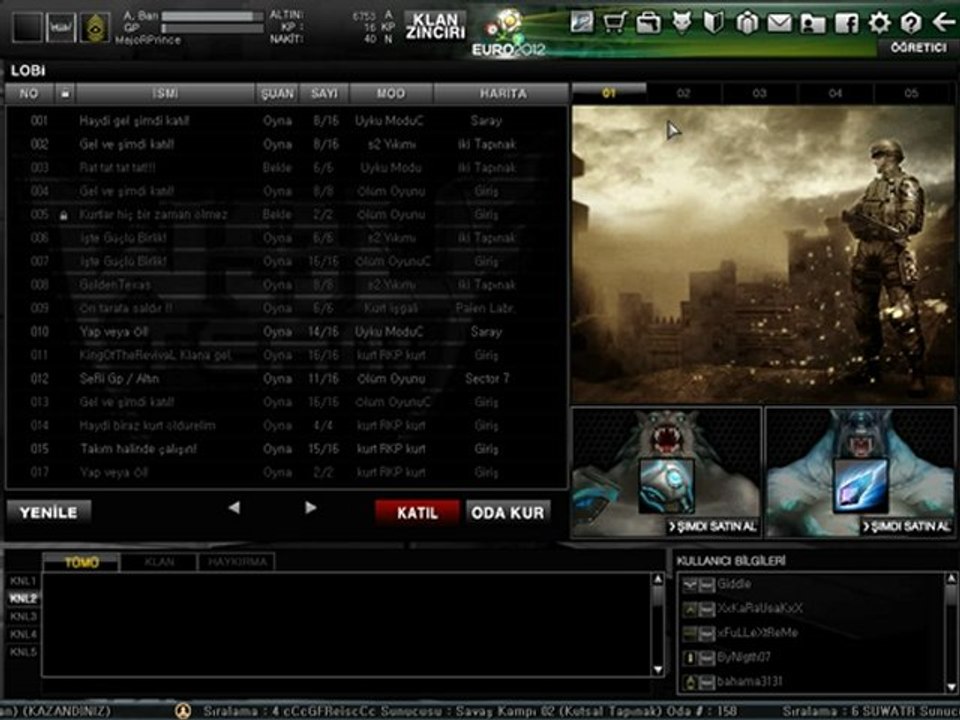The image size is (960, 720).
Task: Click the sergeant rank badge icon
Action: point(95,28)
